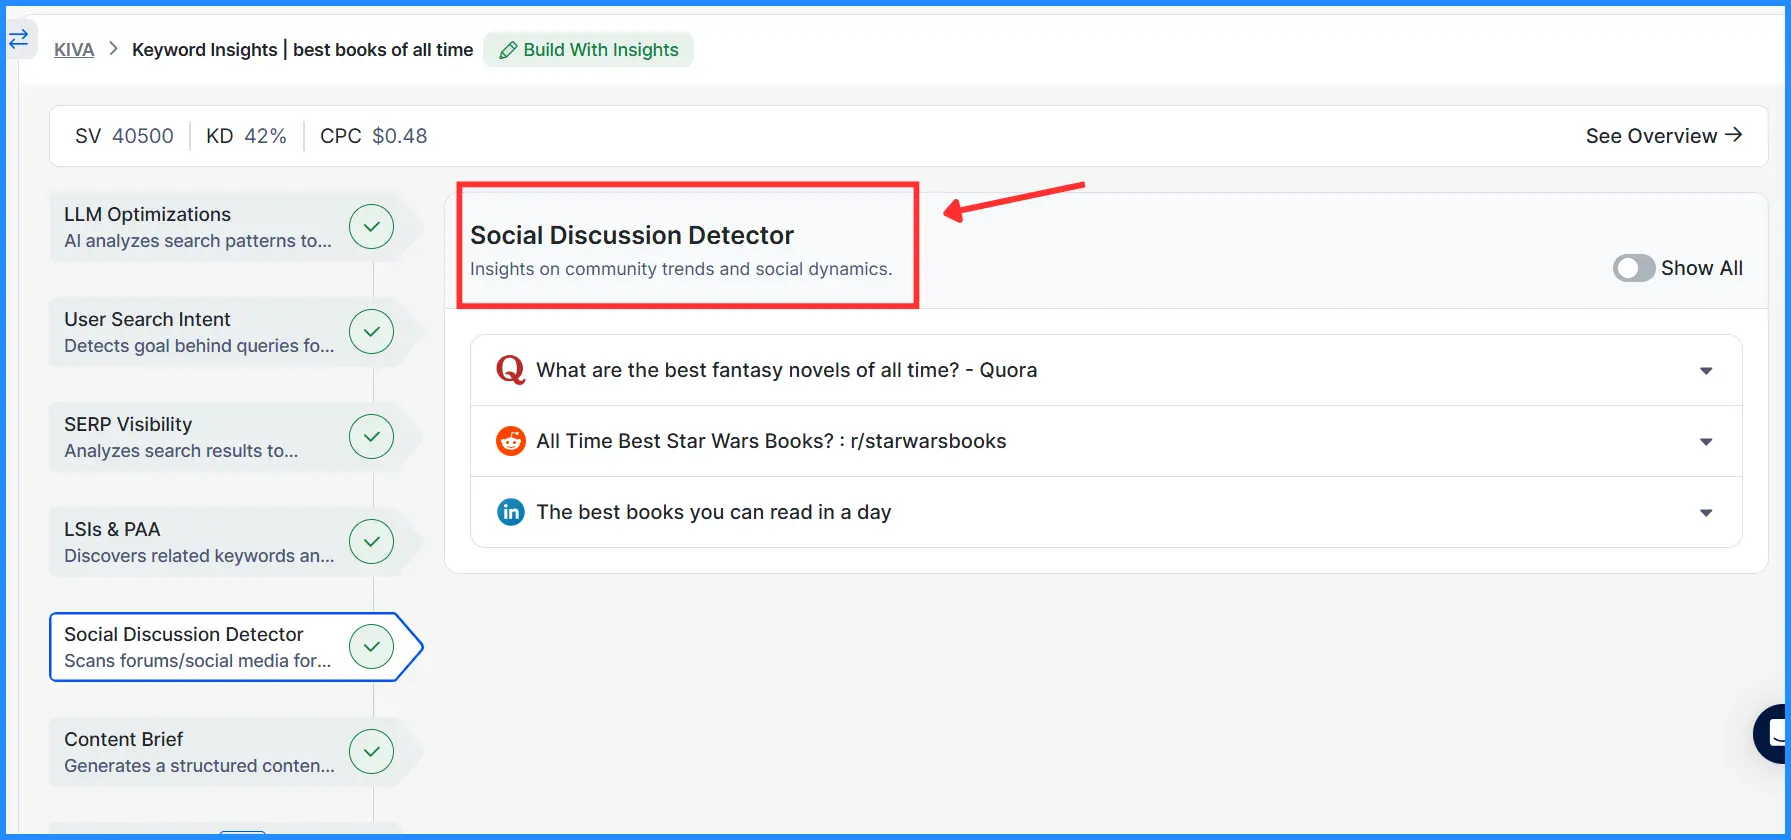Click the KD 42% metric
1791x840 pixels.
click(246, 136)
